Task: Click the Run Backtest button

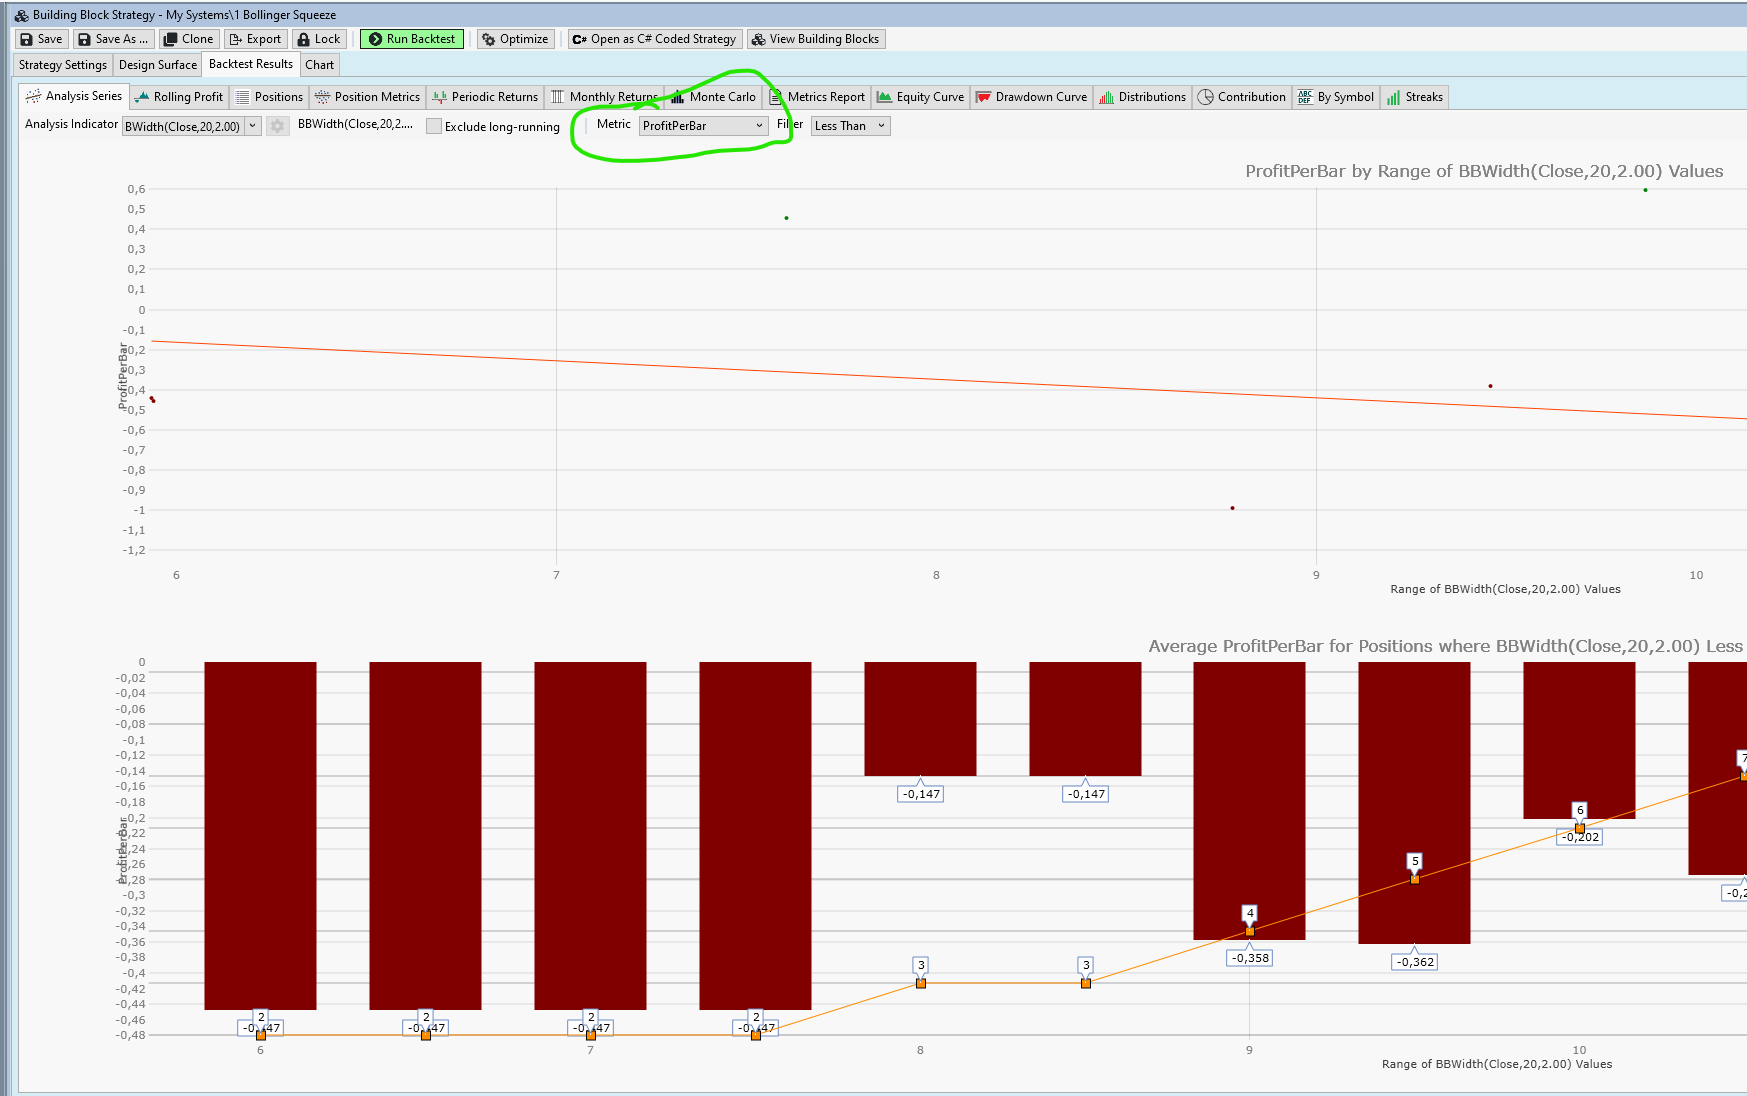Action: 411,39
